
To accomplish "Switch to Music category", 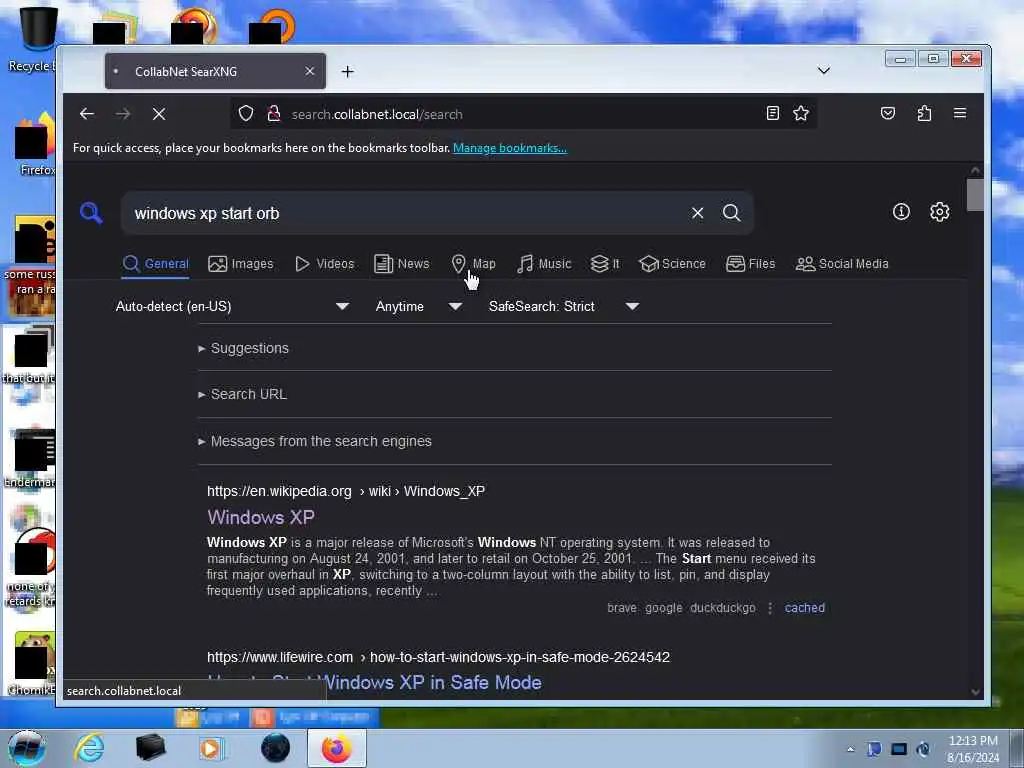I will pos(544,264).
